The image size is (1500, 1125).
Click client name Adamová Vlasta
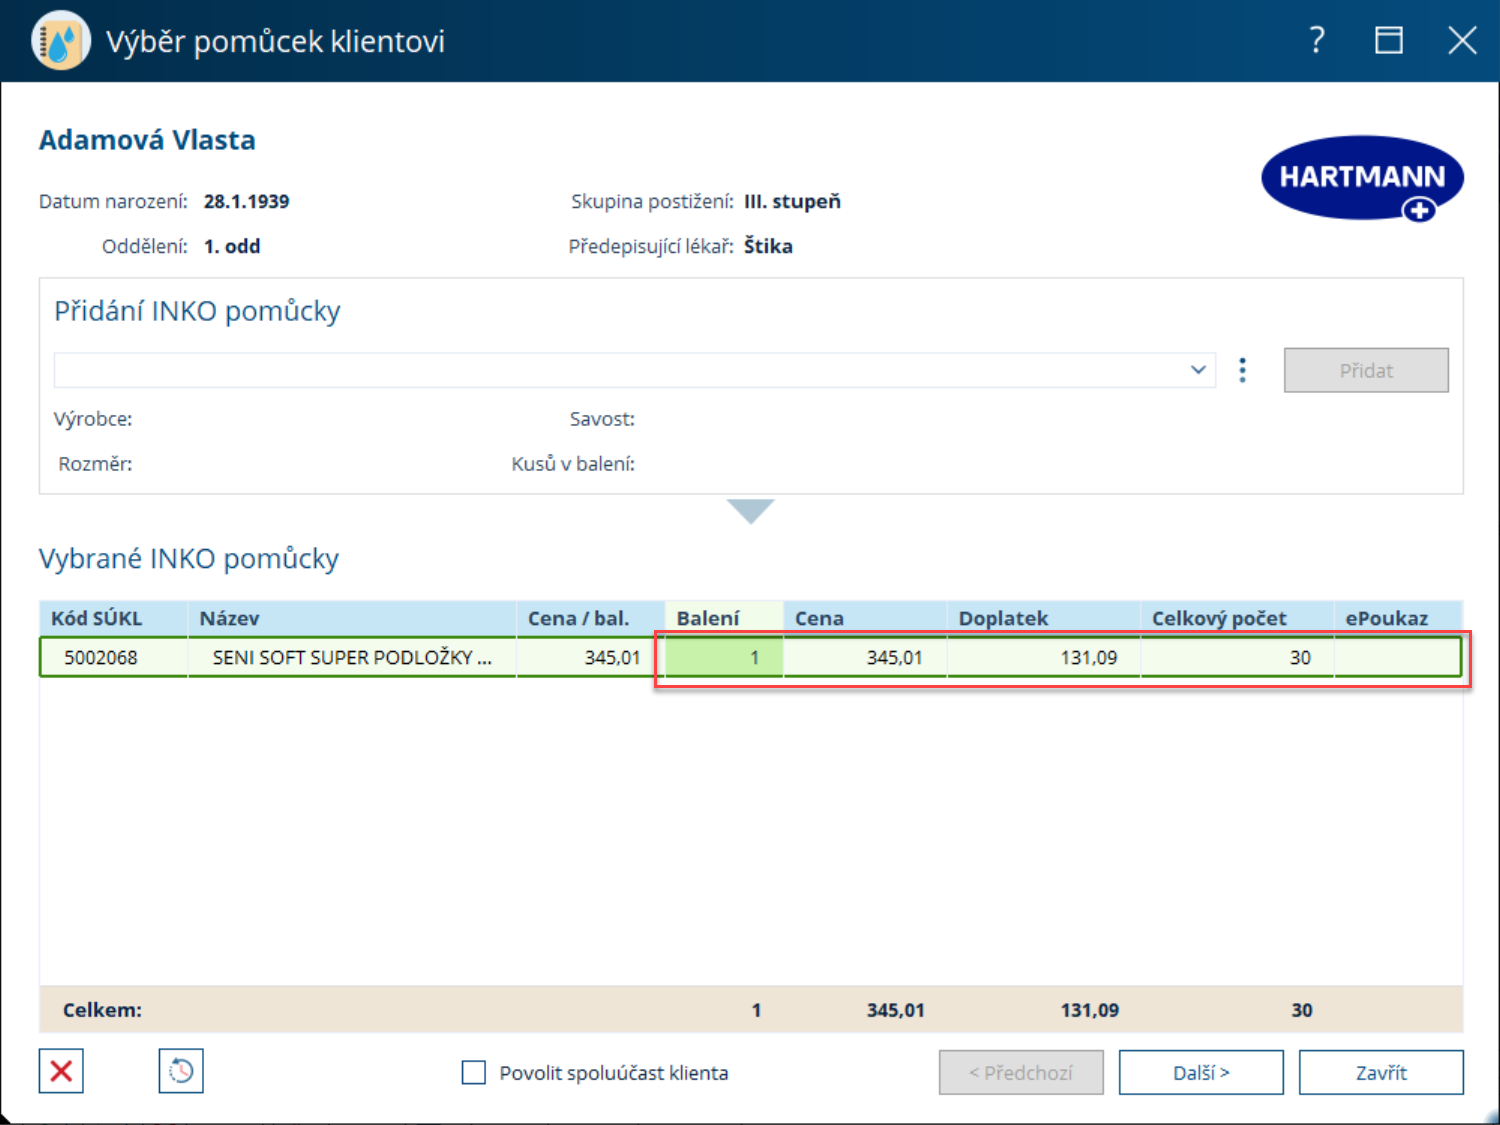(147, 140)
